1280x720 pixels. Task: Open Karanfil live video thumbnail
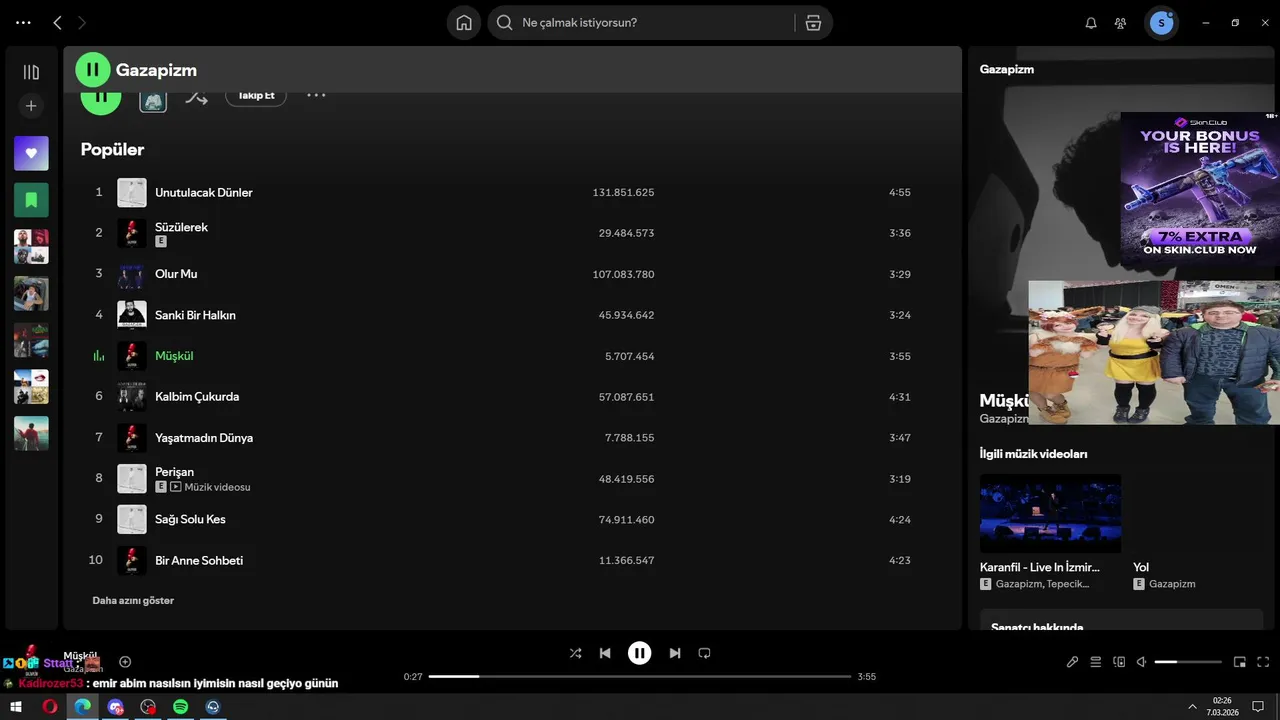click(1050, 513)
